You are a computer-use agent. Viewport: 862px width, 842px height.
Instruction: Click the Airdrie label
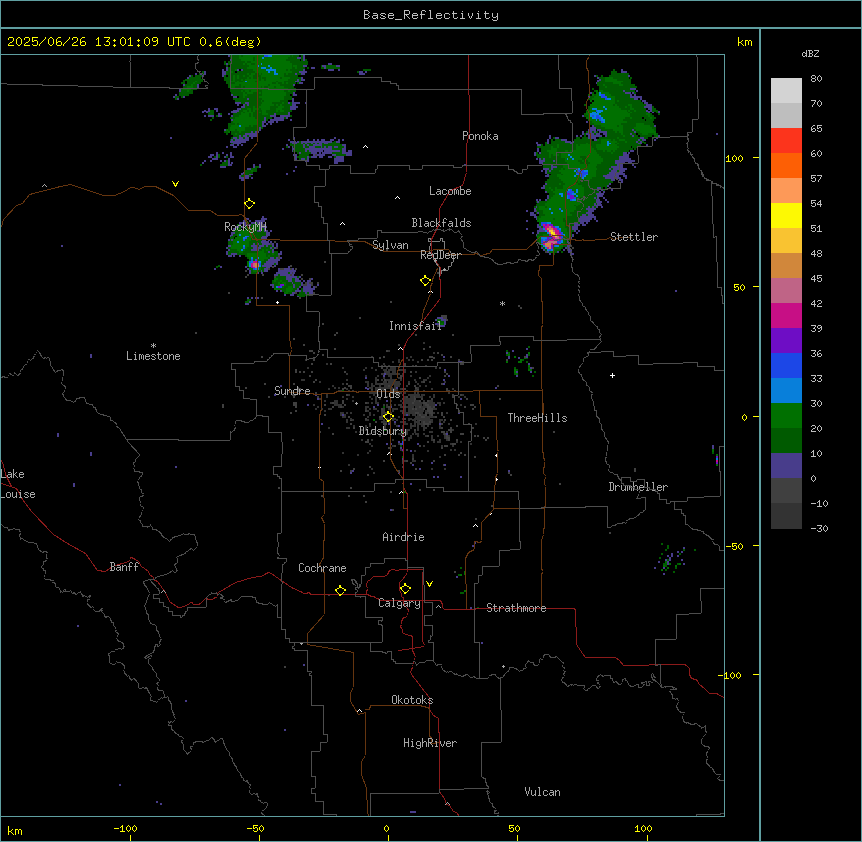(x=404, y=537)
